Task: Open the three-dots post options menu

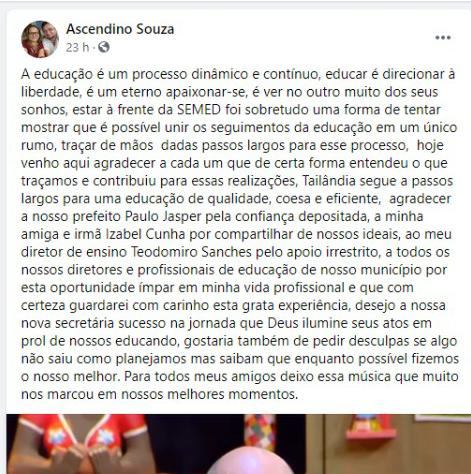Action: click(x=443, y=37)
